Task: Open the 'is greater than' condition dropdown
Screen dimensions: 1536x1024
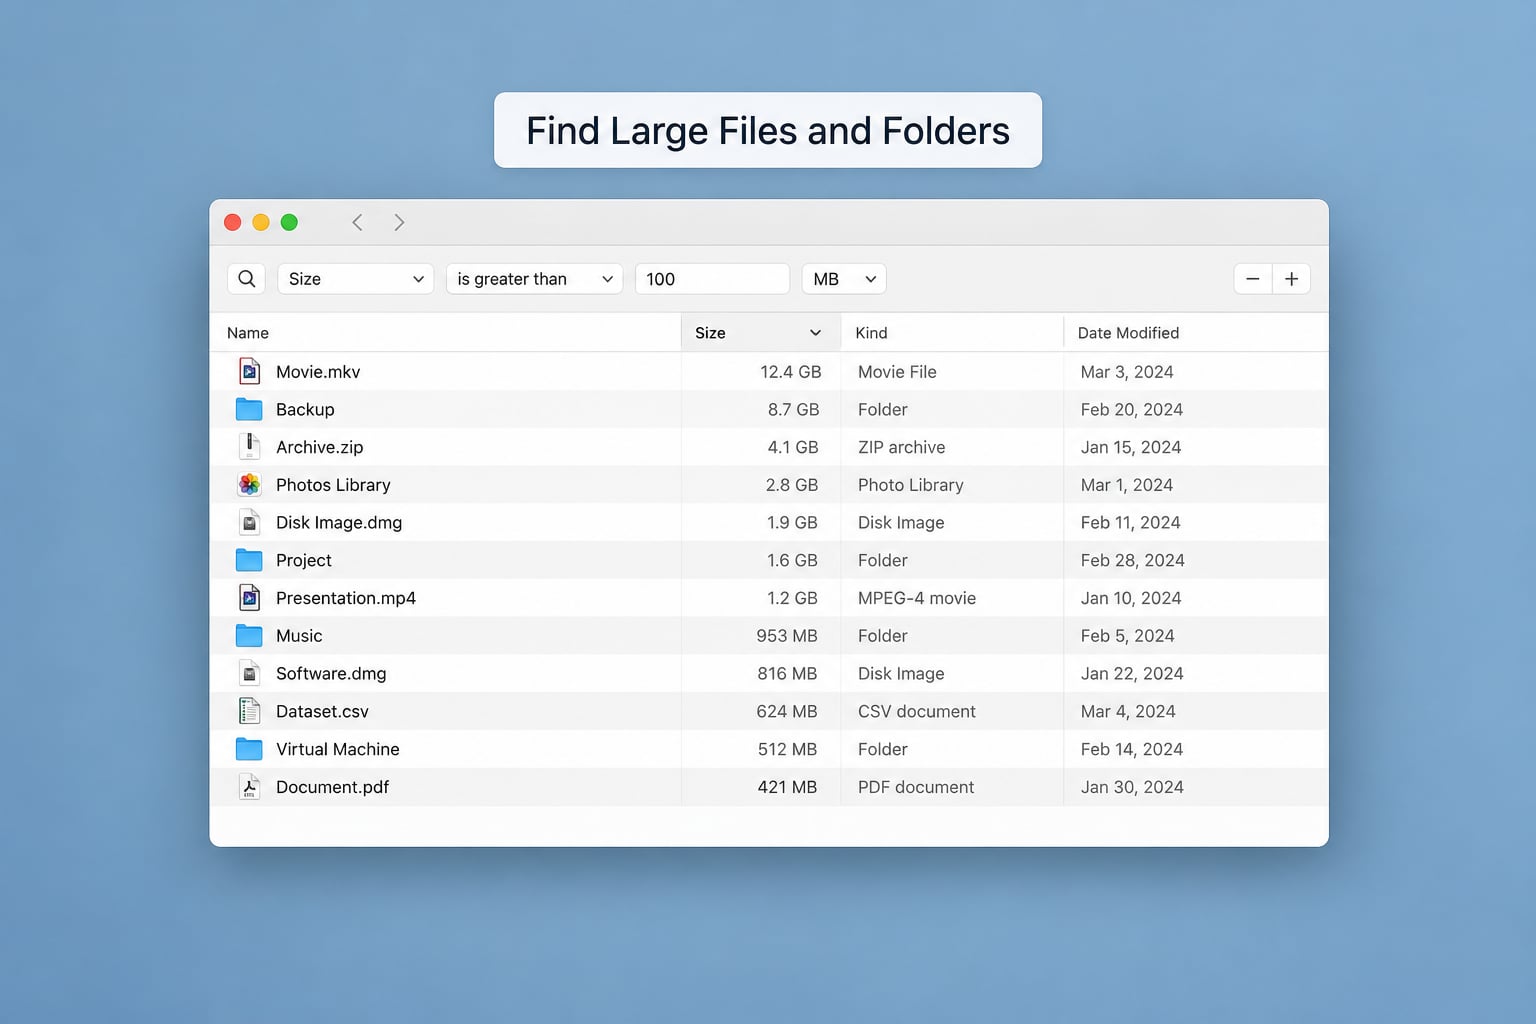Action: (534, 279)
